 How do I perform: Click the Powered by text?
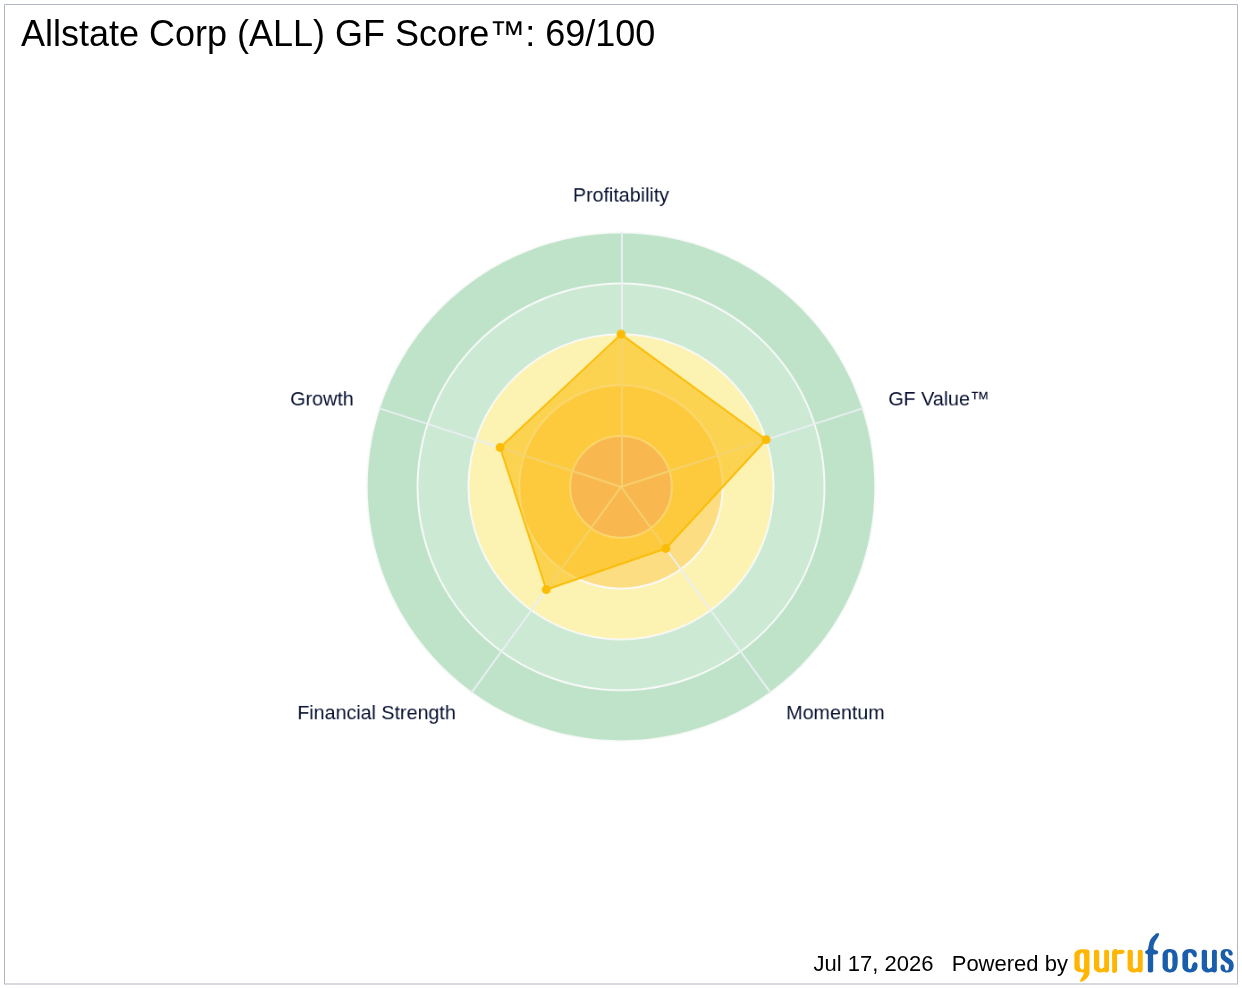pos(1010,964)
